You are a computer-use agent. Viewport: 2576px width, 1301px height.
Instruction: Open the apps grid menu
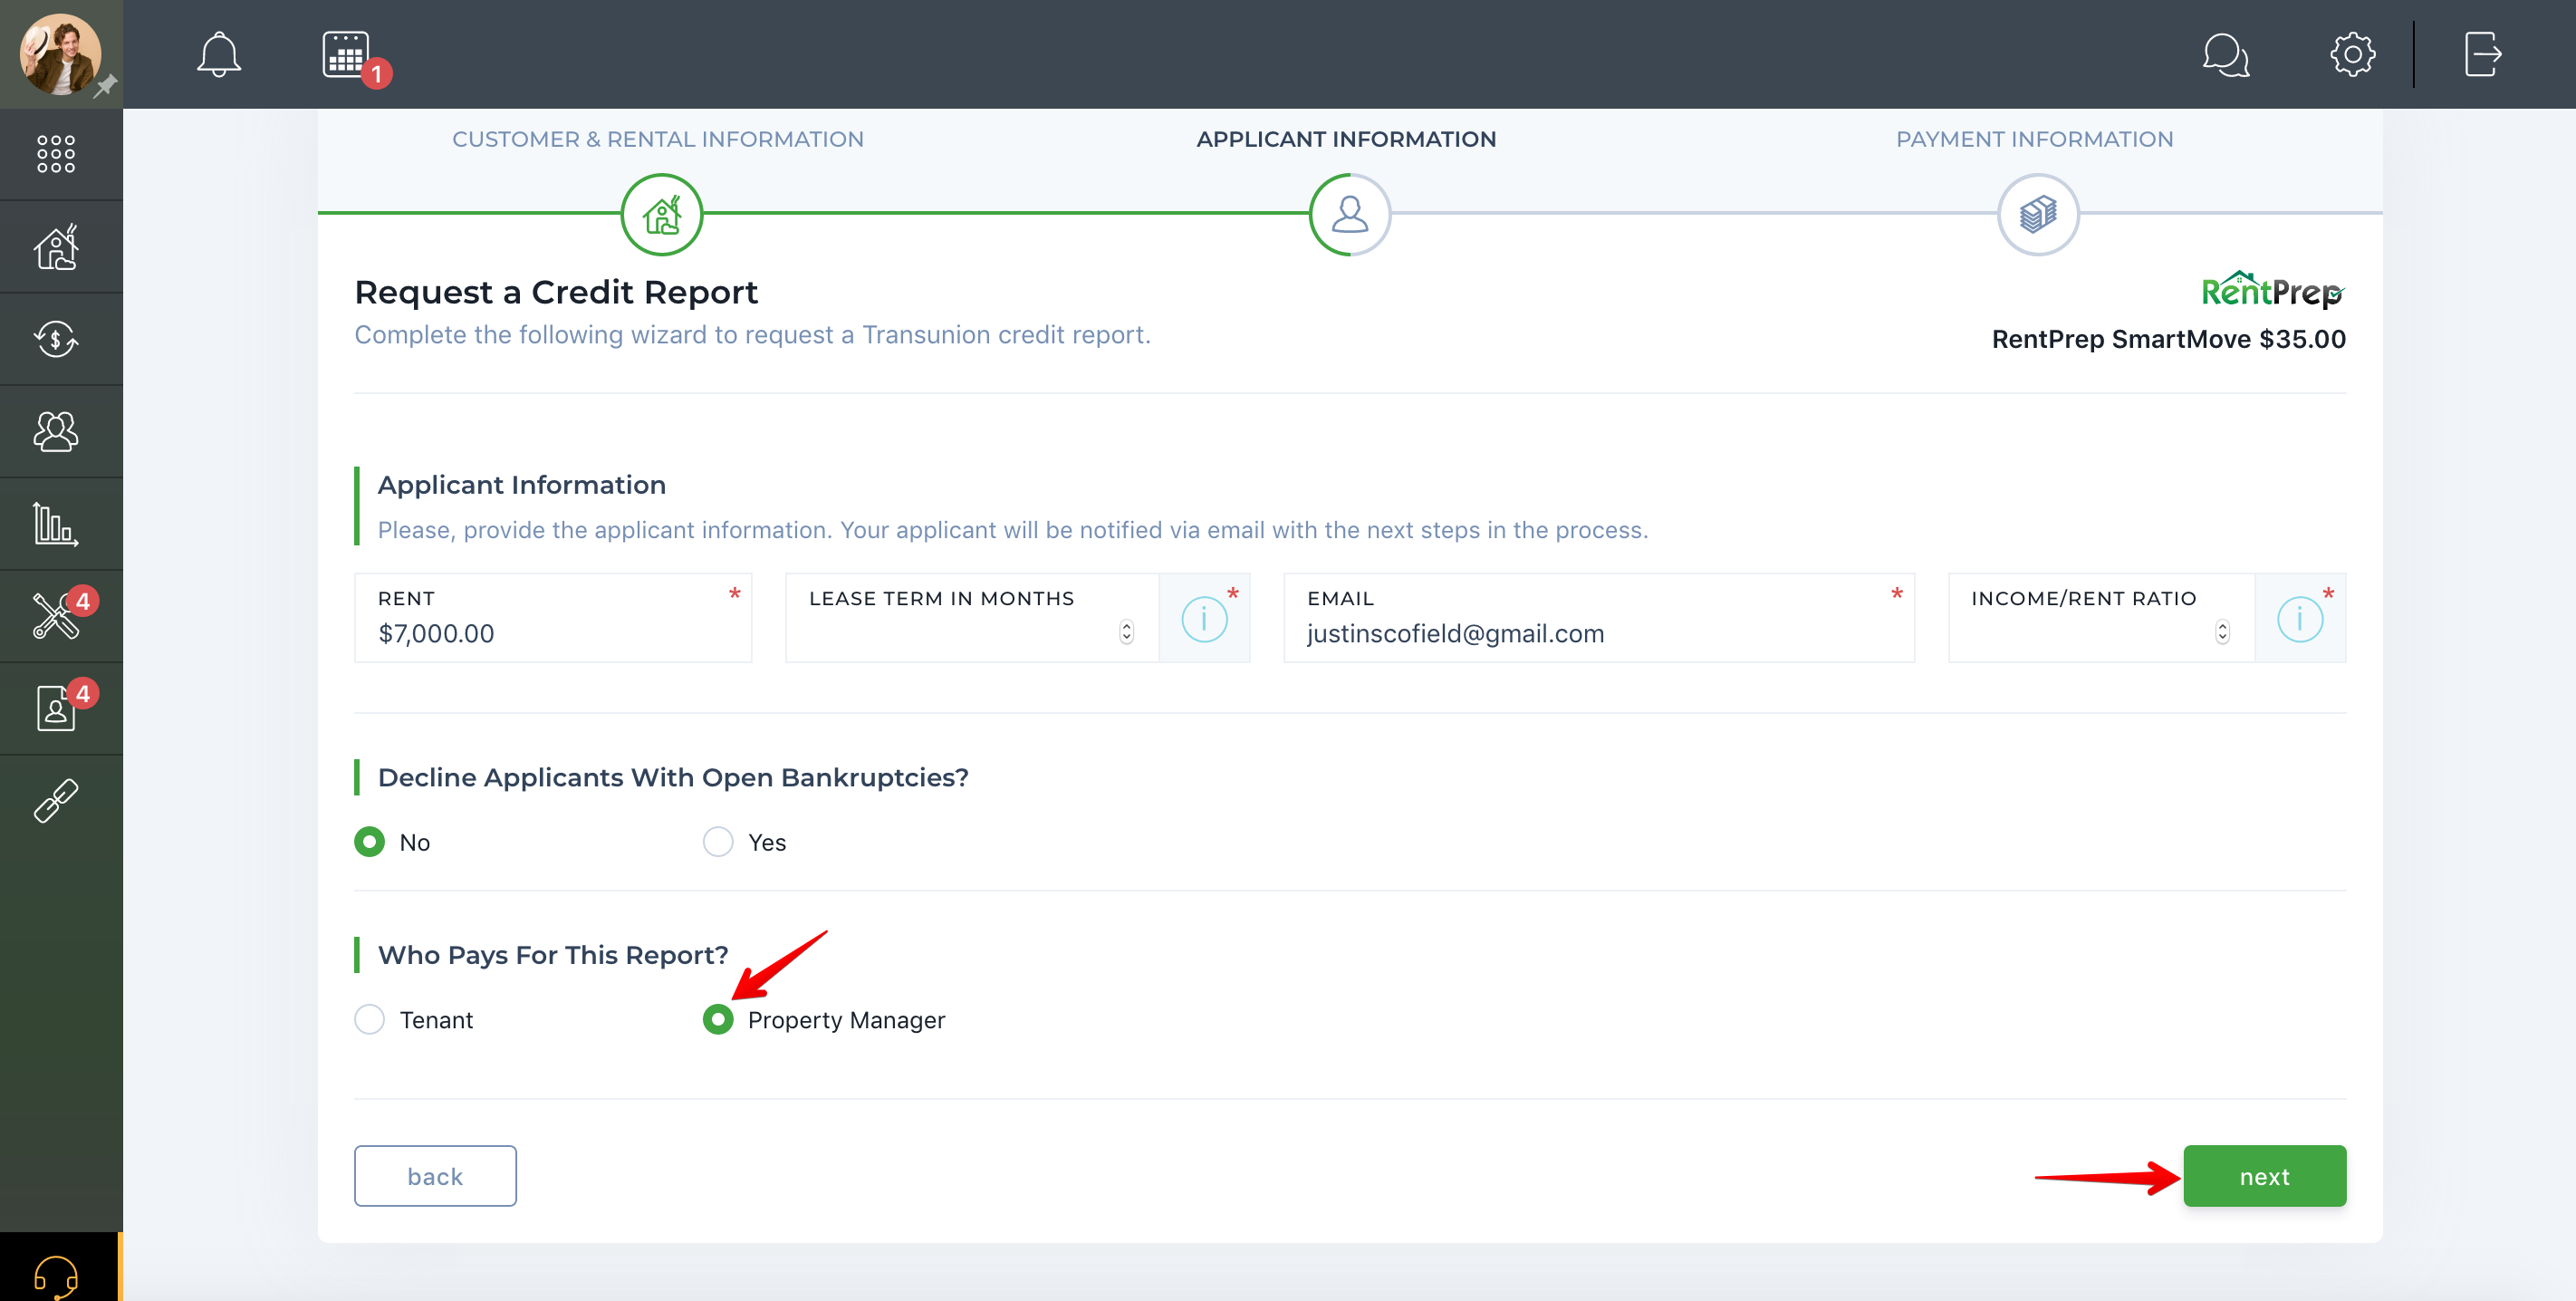click(56, 154)
